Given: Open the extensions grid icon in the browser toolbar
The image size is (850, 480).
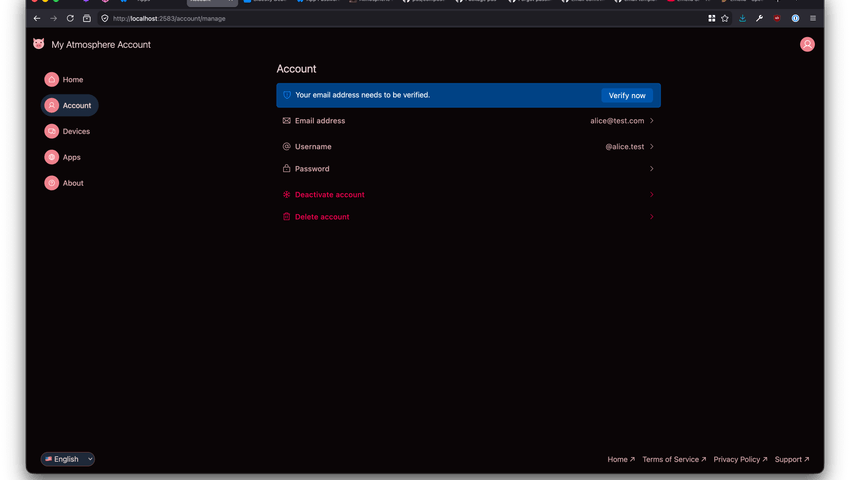Looking at the screenshot, I should [x=711, y=18].
